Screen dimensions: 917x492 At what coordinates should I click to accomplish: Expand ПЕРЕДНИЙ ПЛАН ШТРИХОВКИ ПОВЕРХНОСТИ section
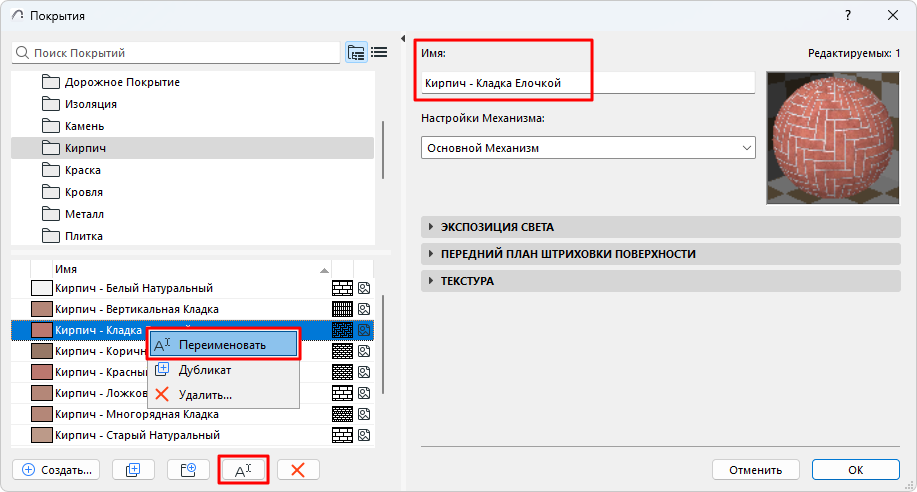click(x=660, y=254)
